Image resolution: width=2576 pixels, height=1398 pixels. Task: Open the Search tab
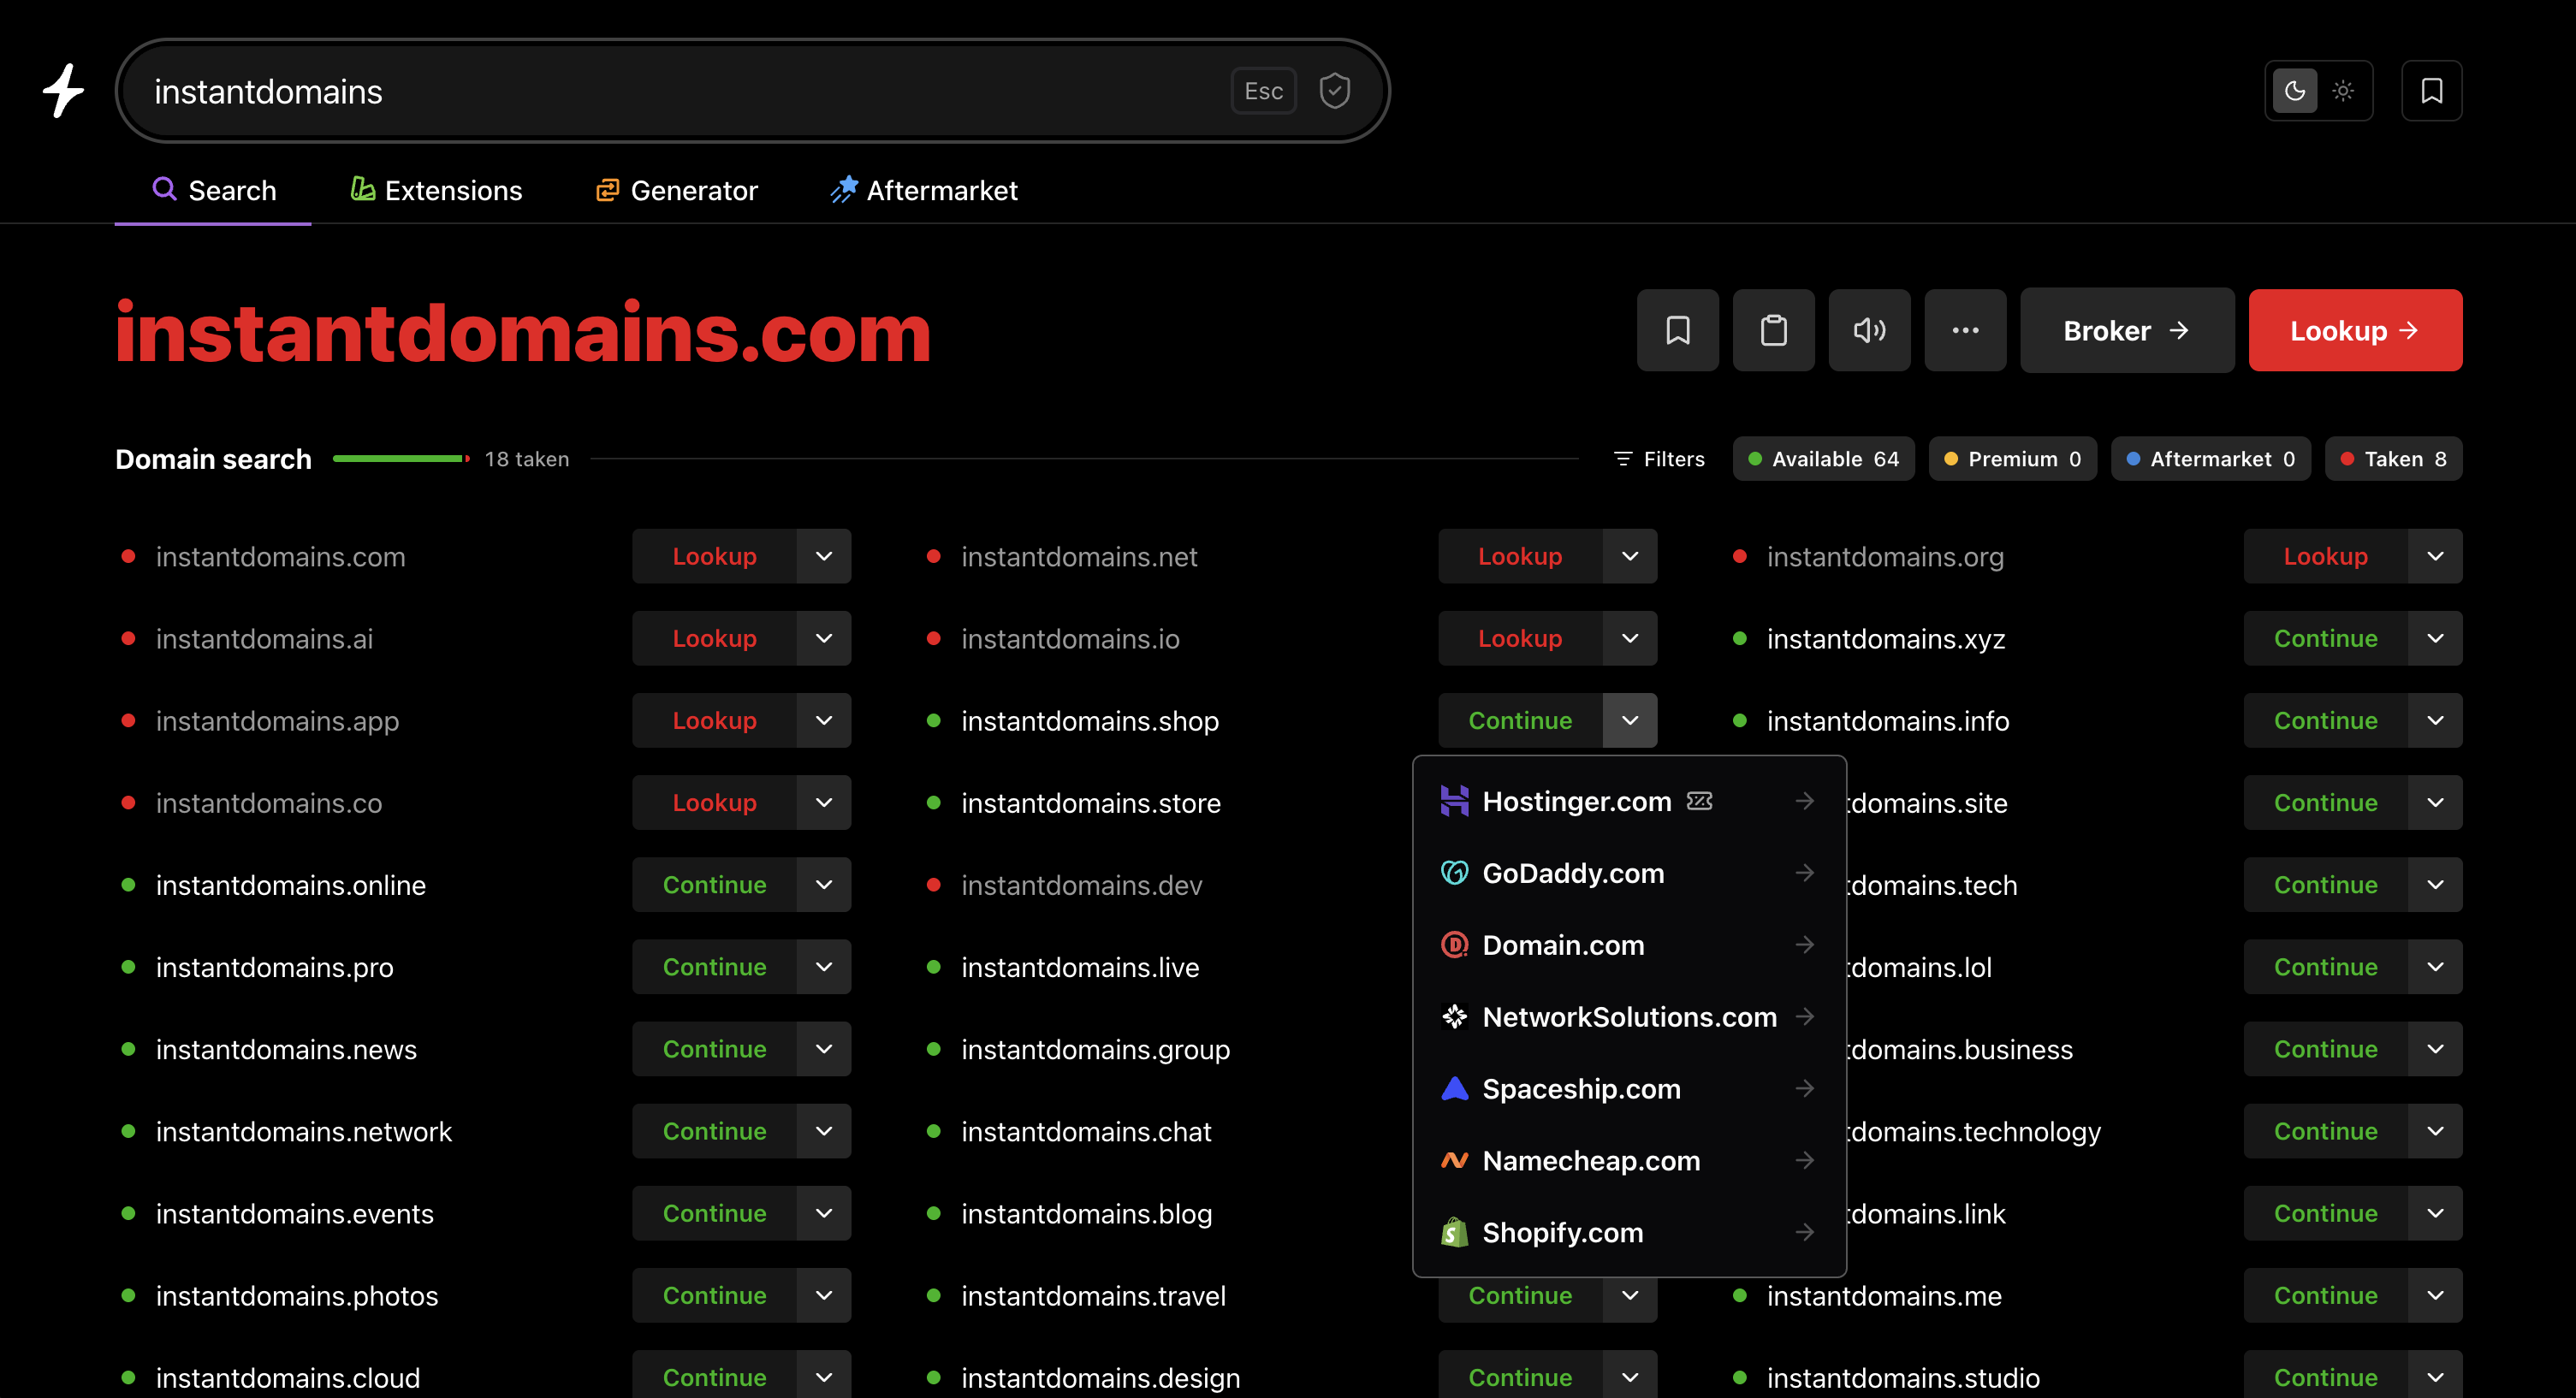pos(213,190)
